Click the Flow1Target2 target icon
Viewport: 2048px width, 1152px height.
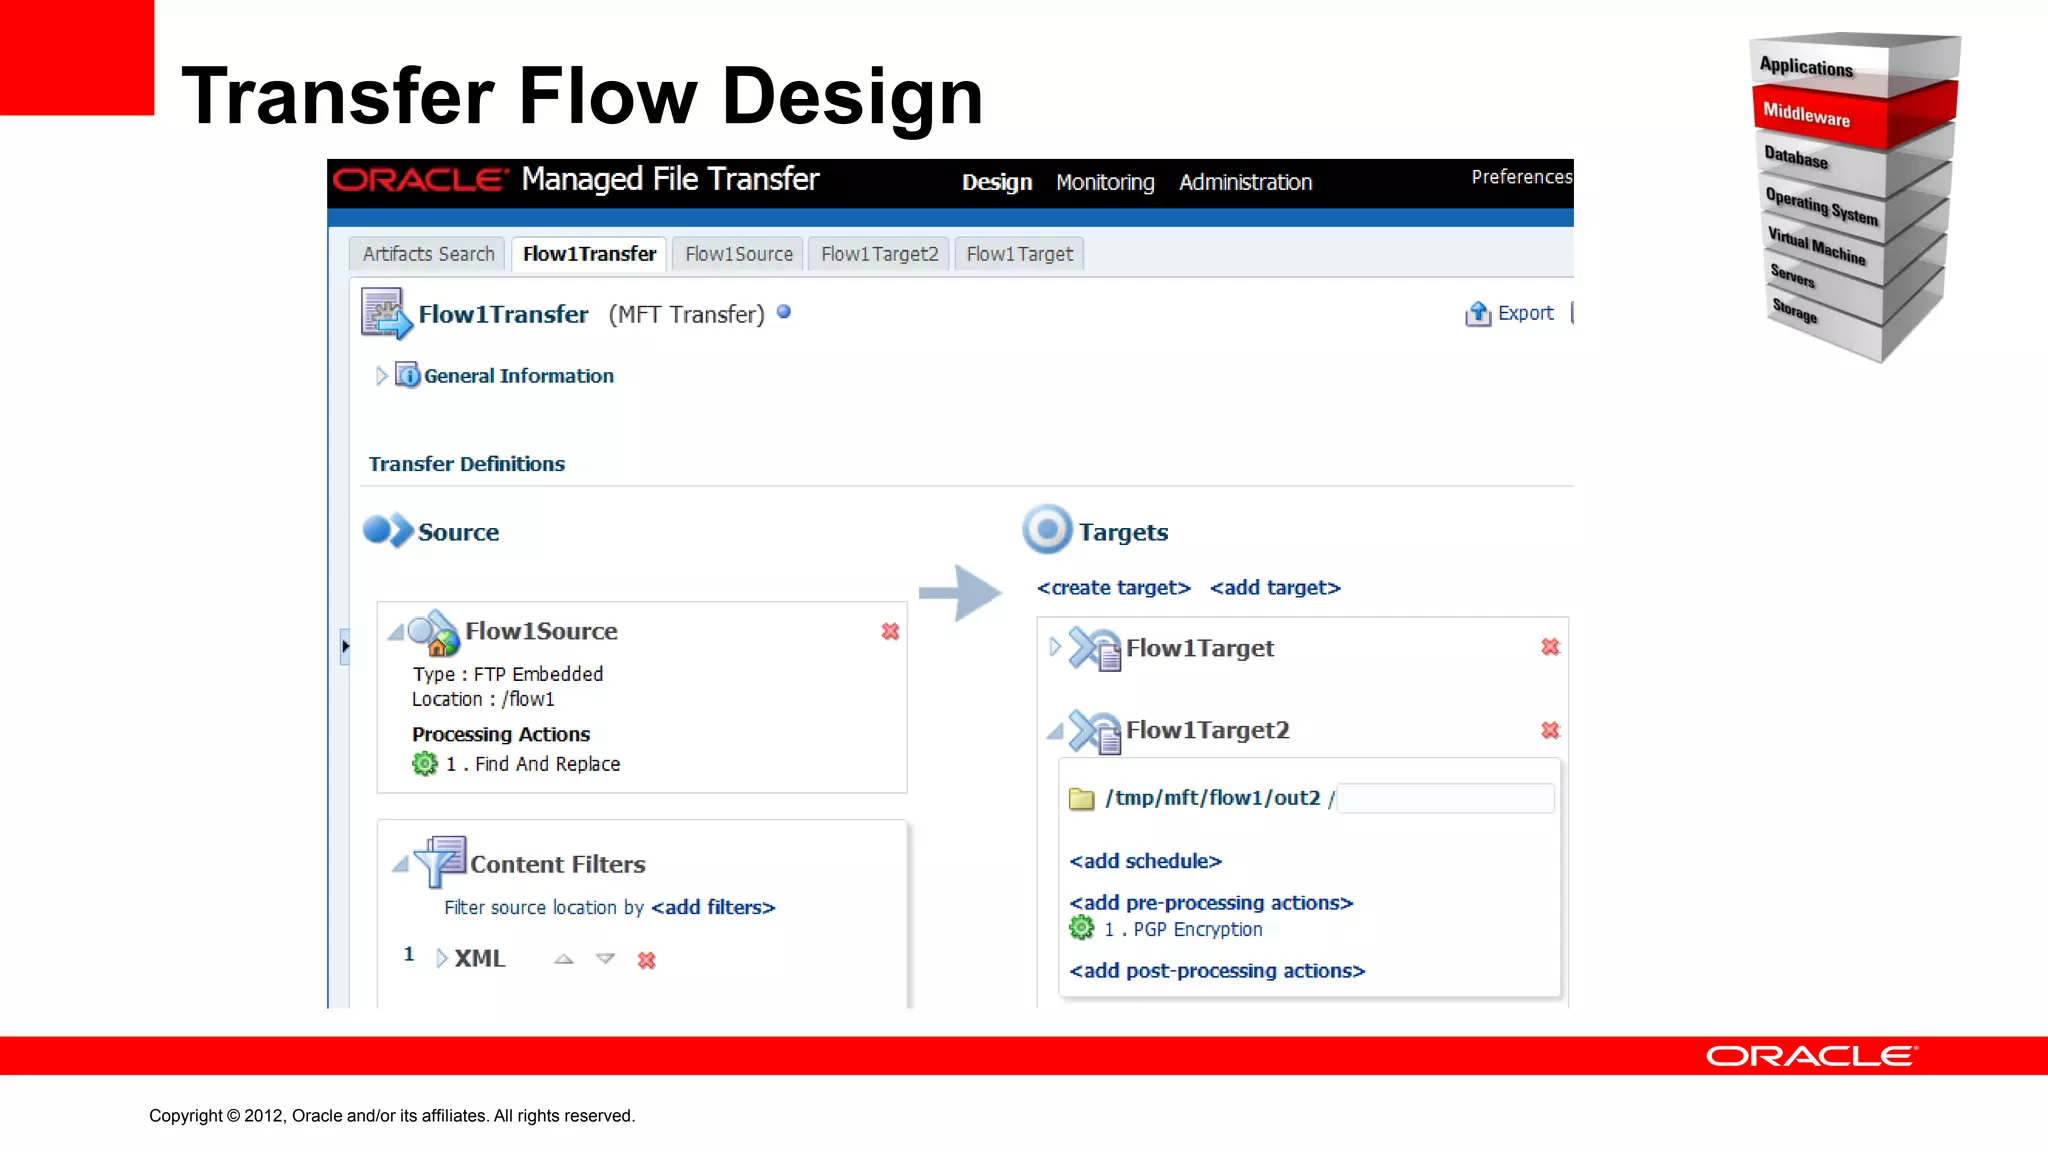(x=1095, y=731)
